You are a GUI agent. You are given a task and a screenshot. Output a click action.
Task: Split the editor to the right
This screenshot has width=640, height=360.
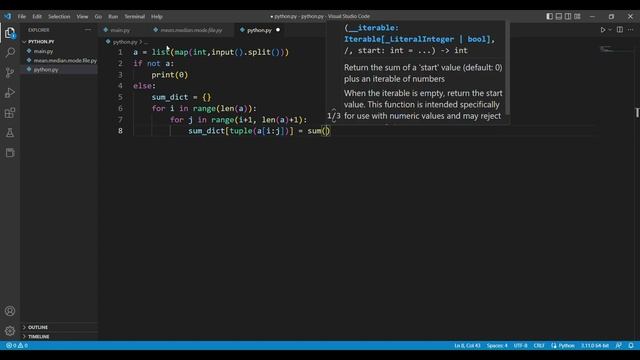pos(620,30)
